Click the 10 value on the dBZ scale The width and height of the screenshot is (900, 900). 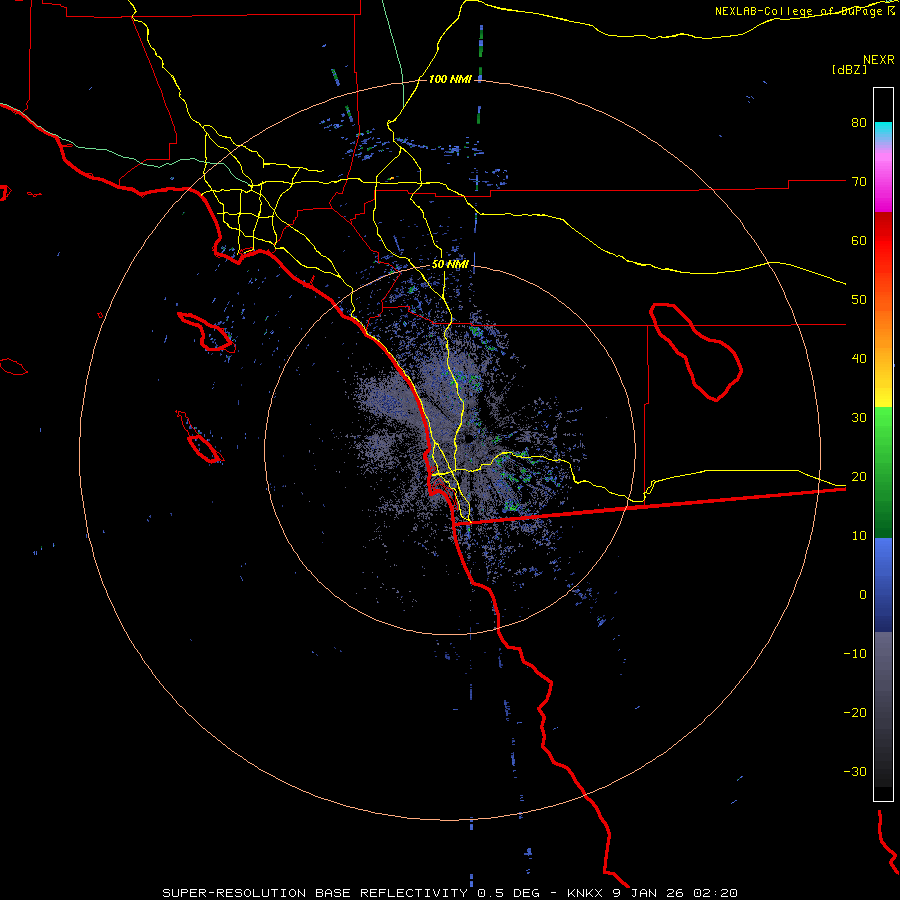(859, 536)
